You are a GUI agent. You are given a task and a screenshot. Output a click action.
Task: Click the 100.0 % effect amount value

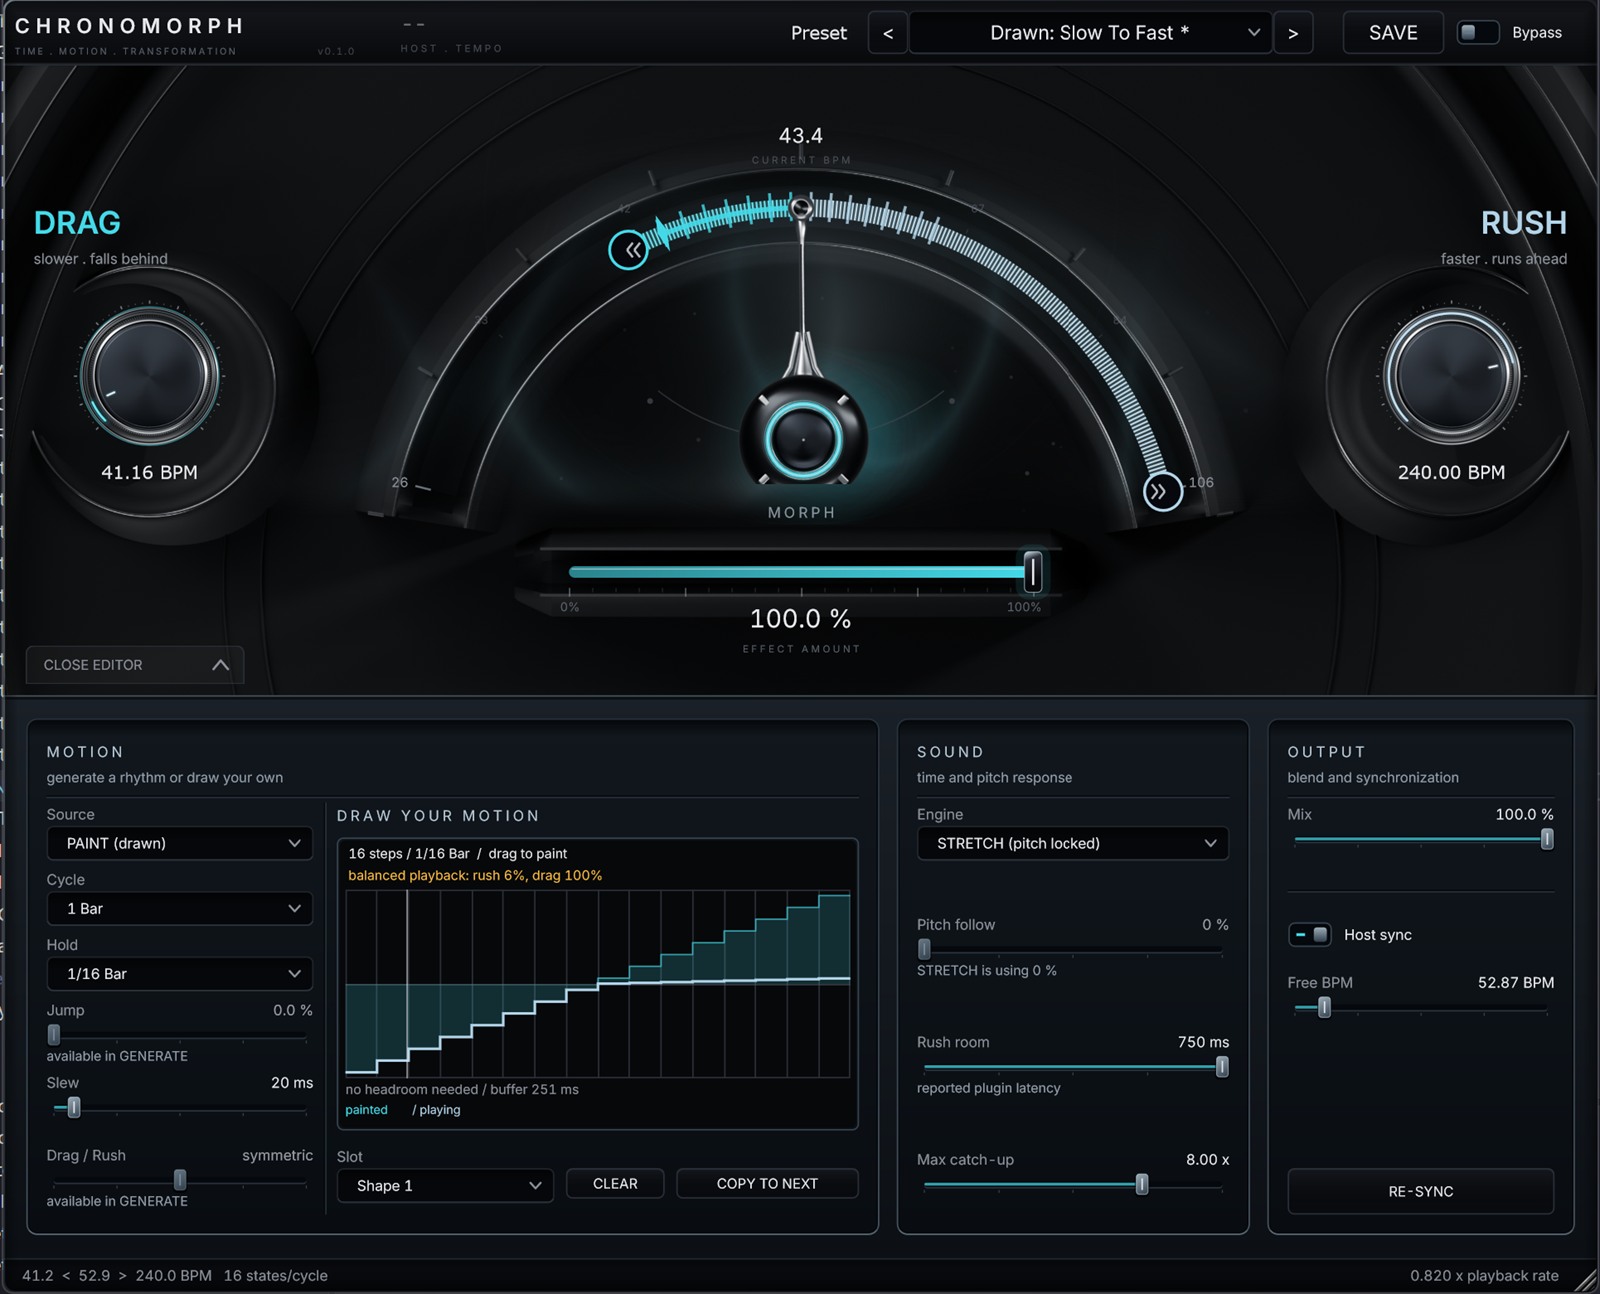[801, 619]
